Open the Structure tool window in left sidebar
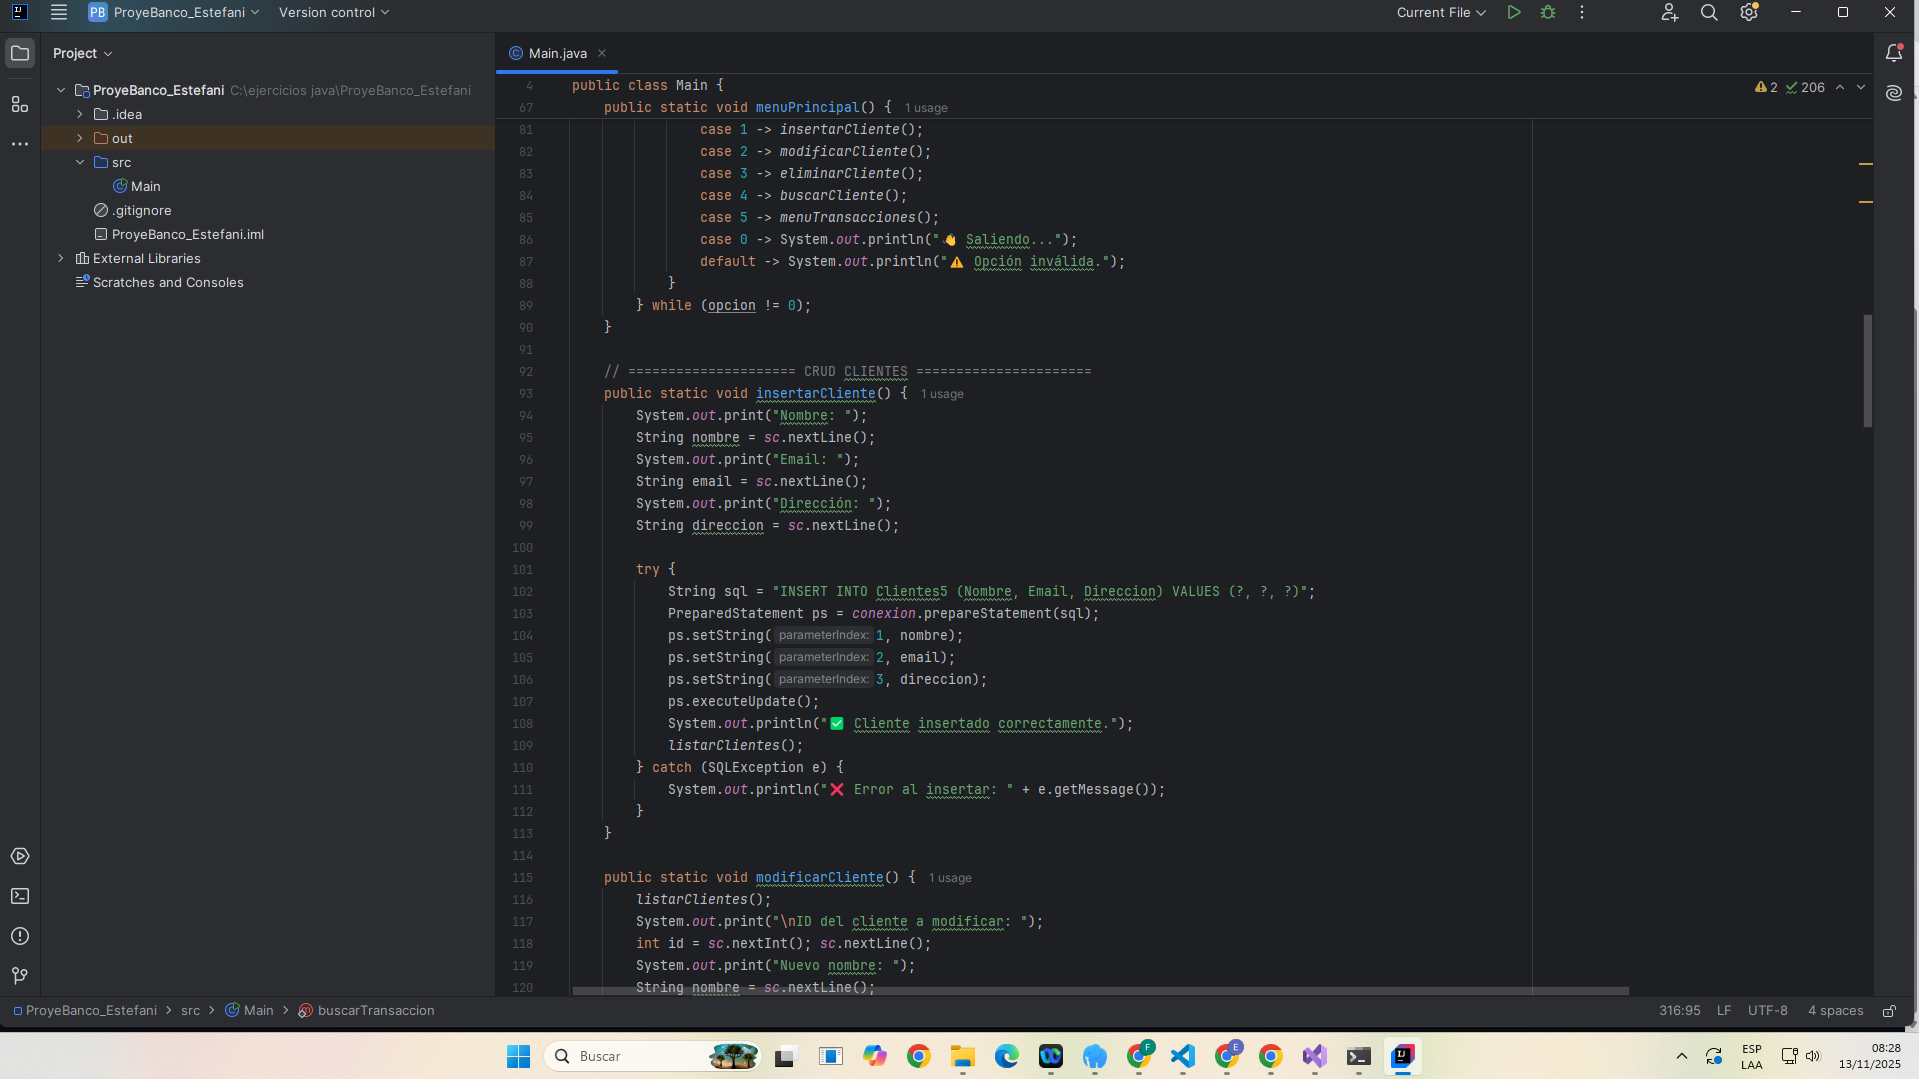The image size is (1919, 1079). click(x=20, y=104)
